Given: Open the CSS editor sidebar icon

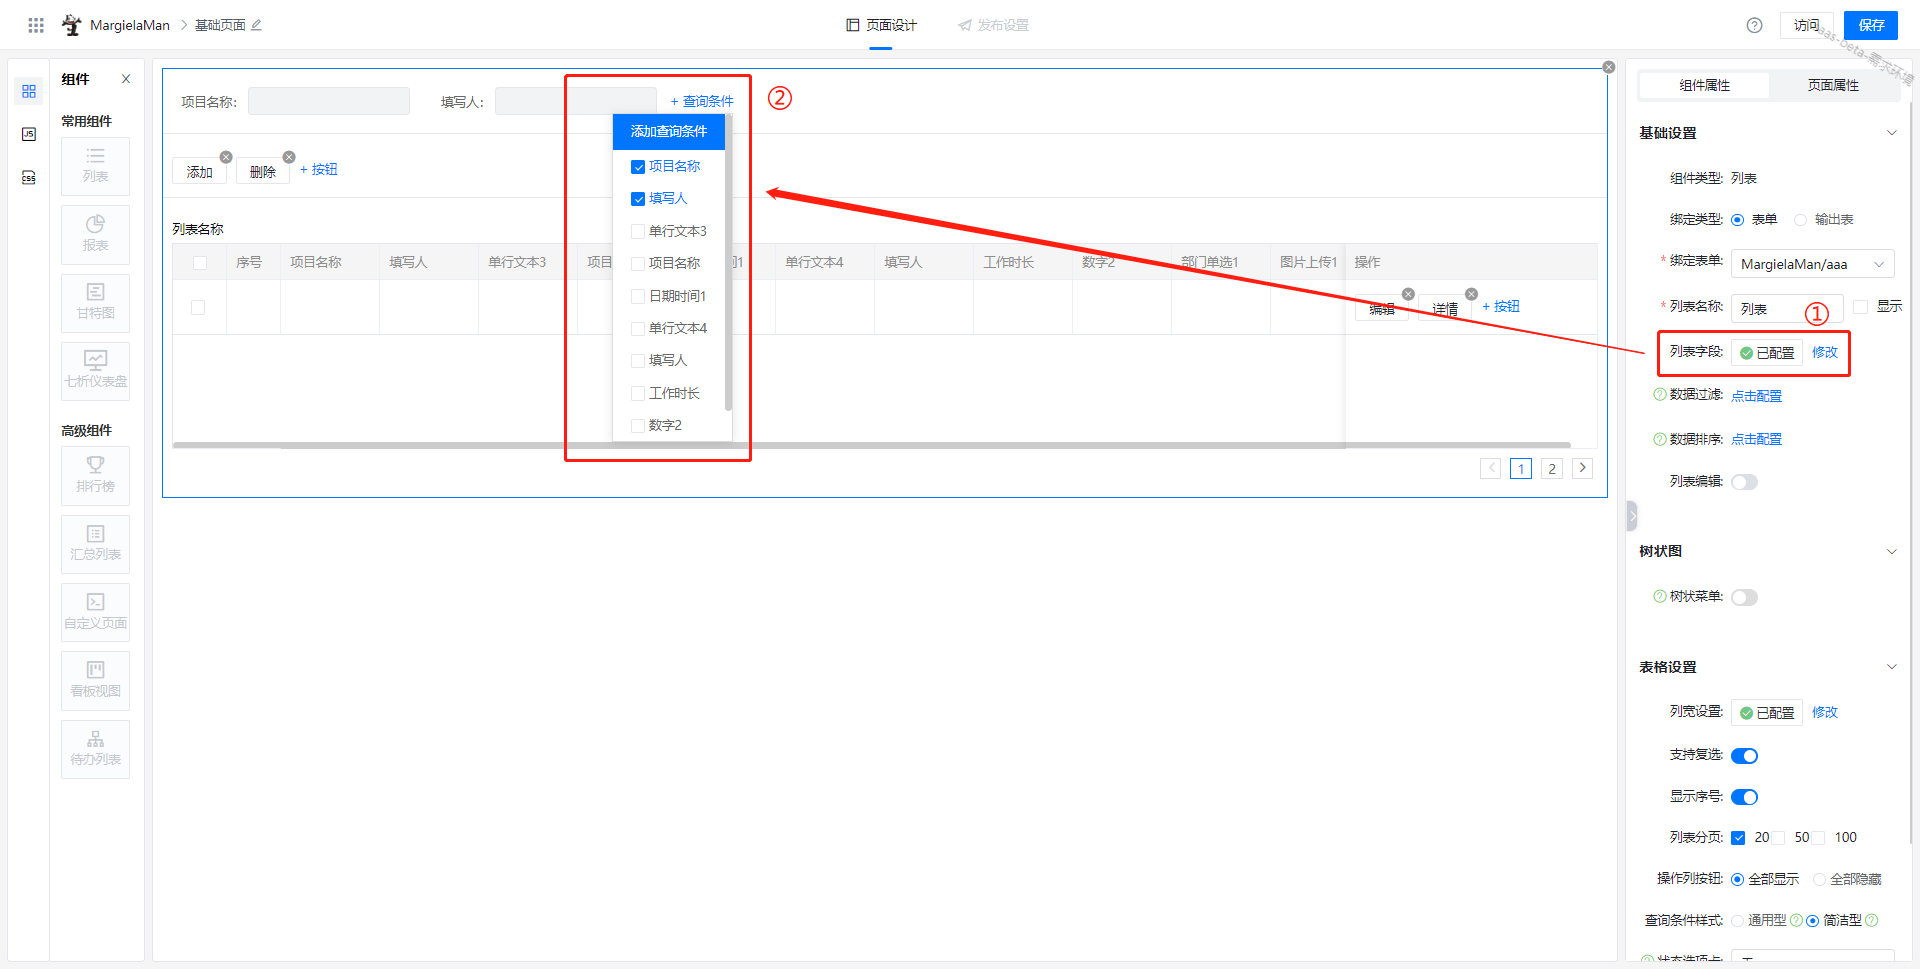Looking at the screenshot, I should click(x=29, y=177).
